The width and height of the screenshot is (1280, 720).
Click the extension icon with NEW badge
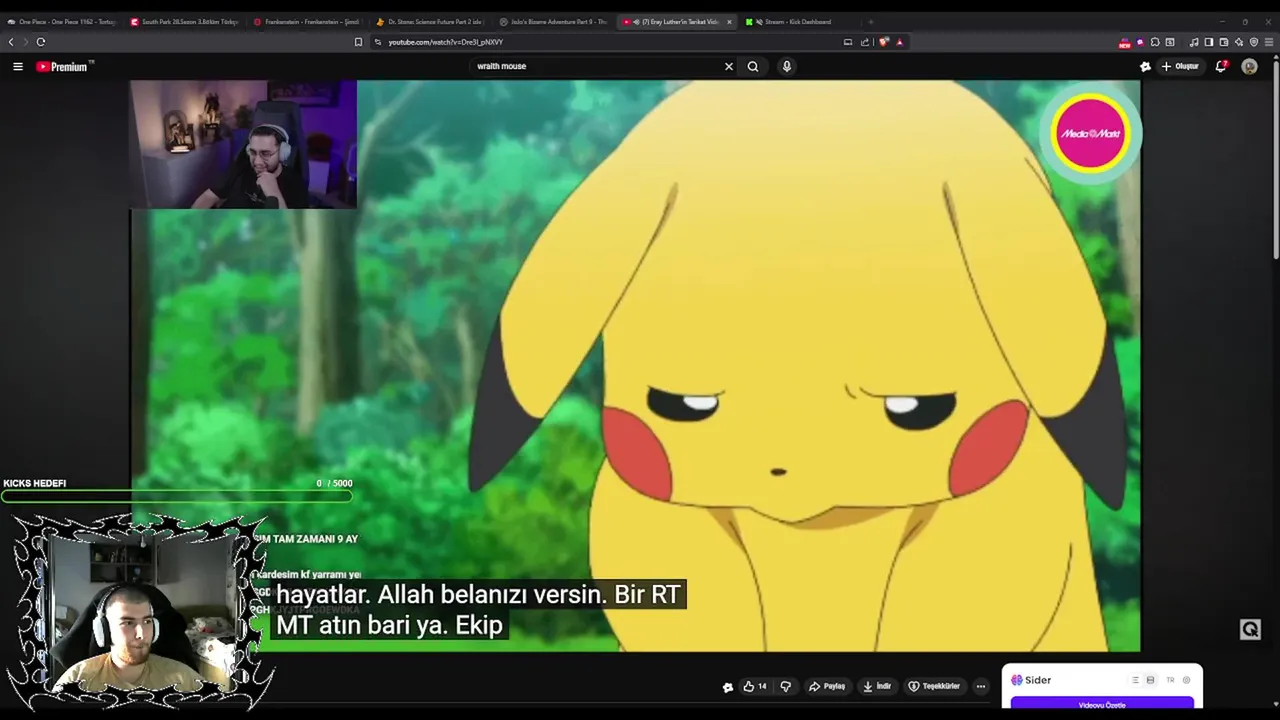pyautogui.click(x=1125, y=42)
